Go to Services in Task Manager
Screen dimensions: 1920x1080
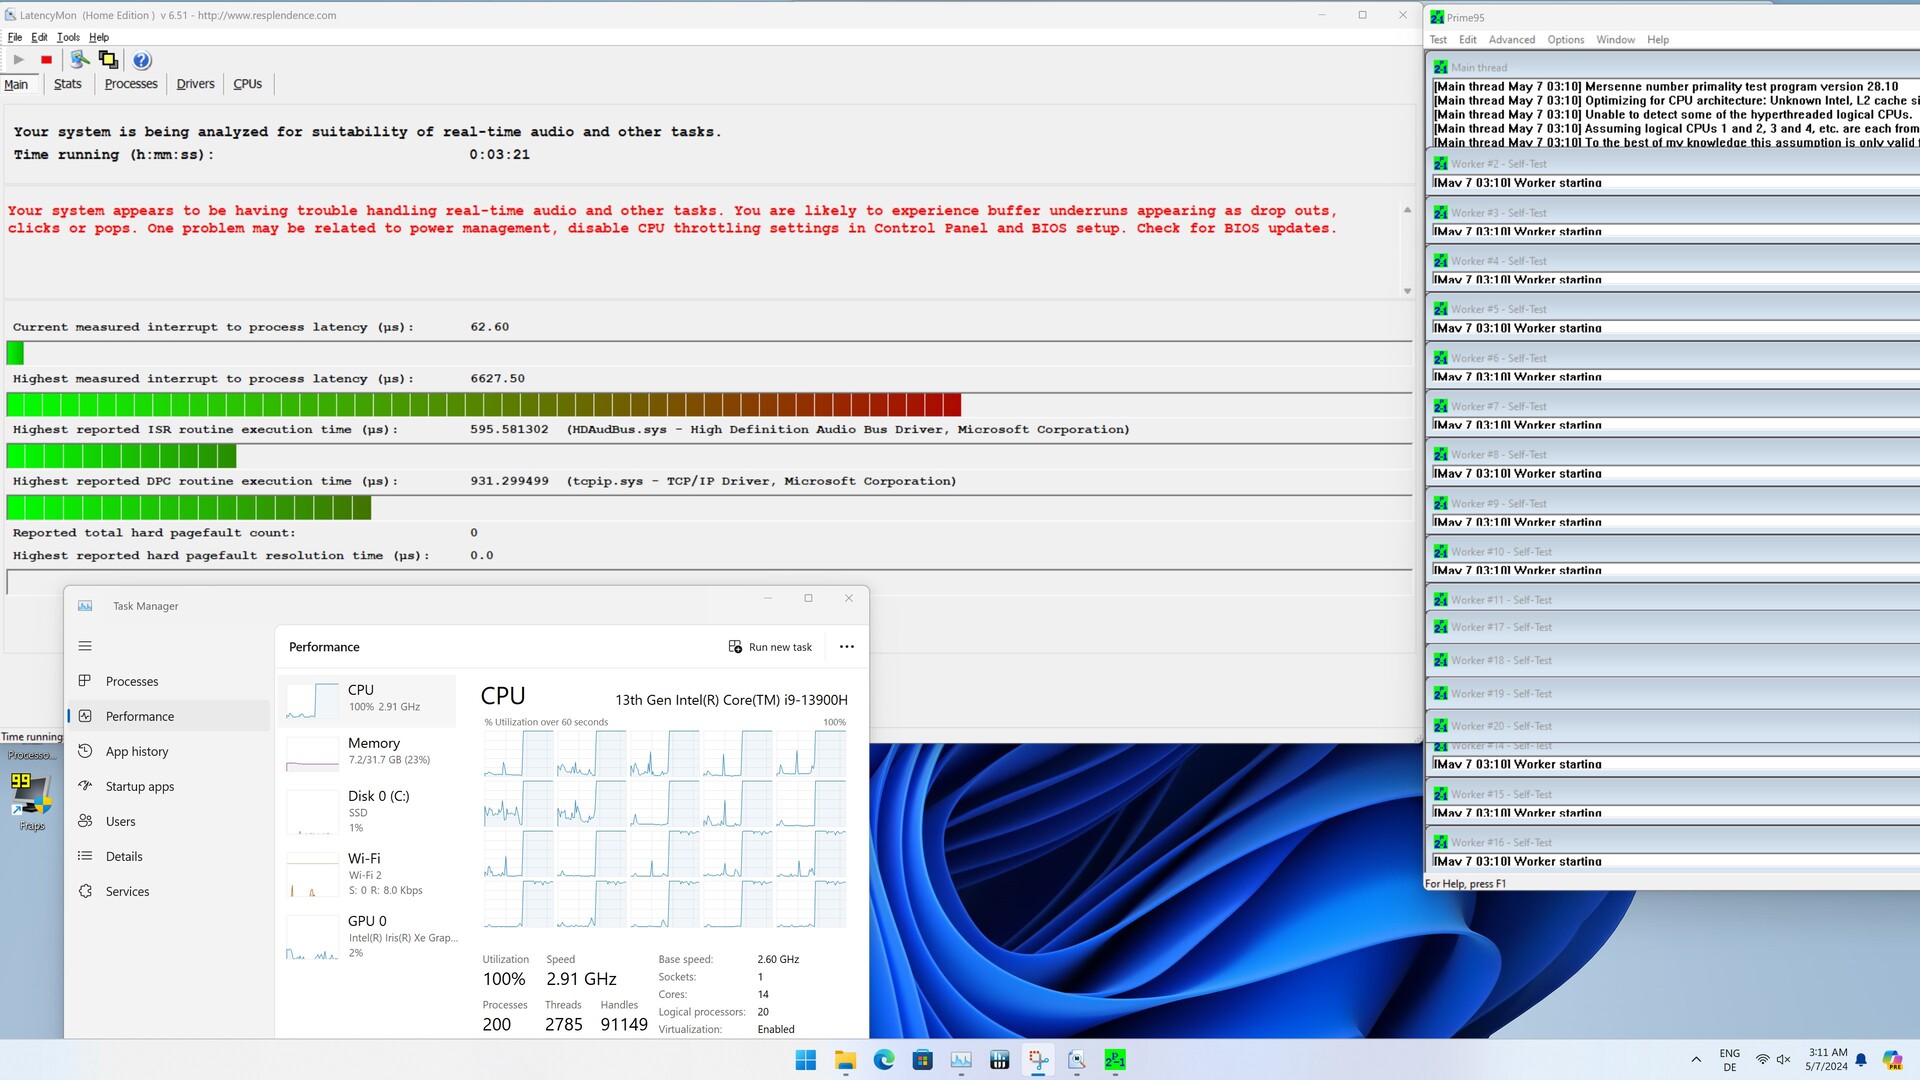127,892
